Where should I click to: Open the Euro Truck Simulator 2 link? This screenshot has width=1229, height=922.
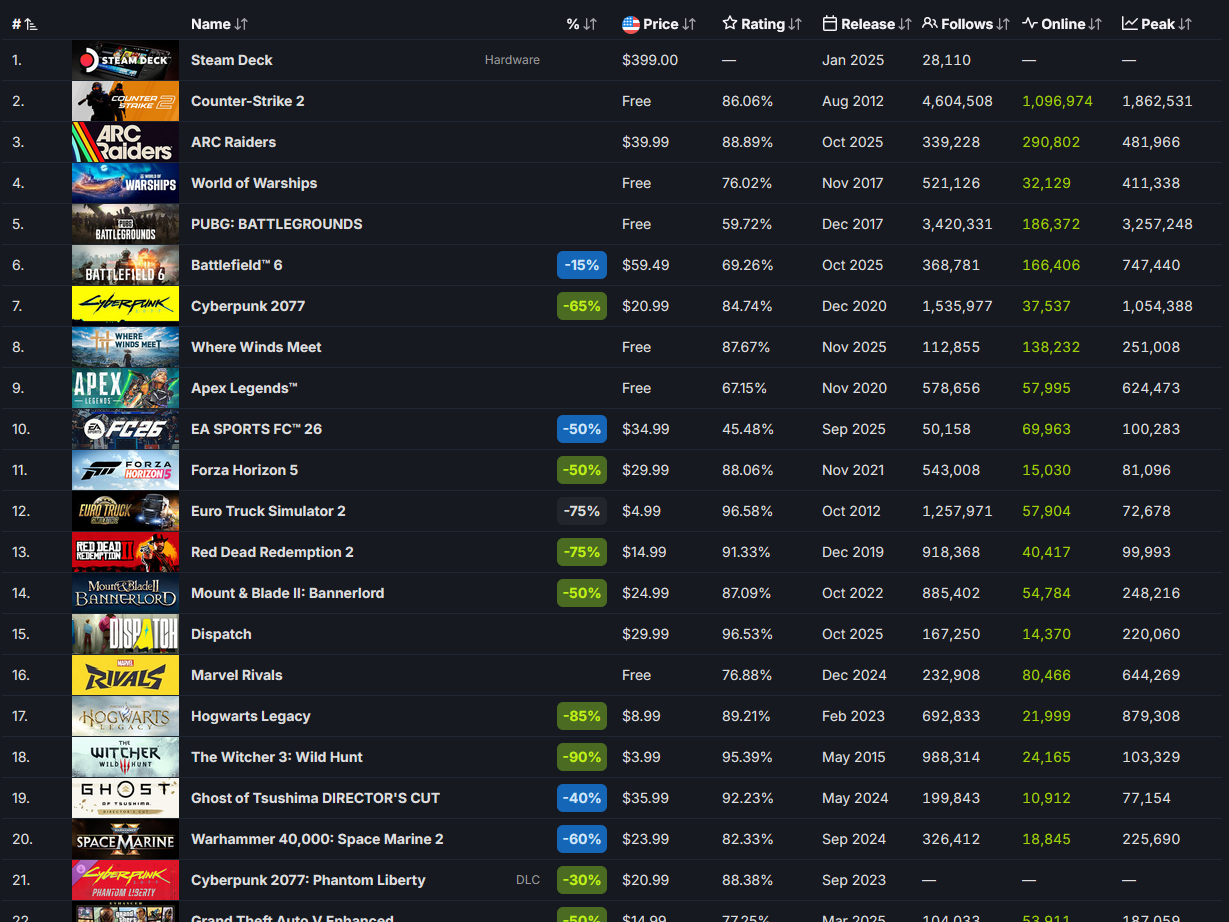pos(269,511)
